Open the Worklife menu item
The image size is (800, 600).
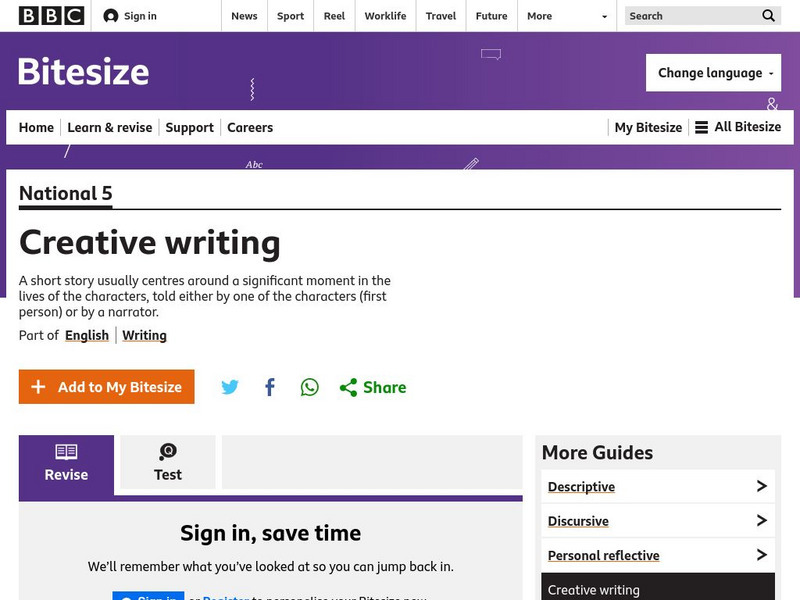click(x=385, y=16)
